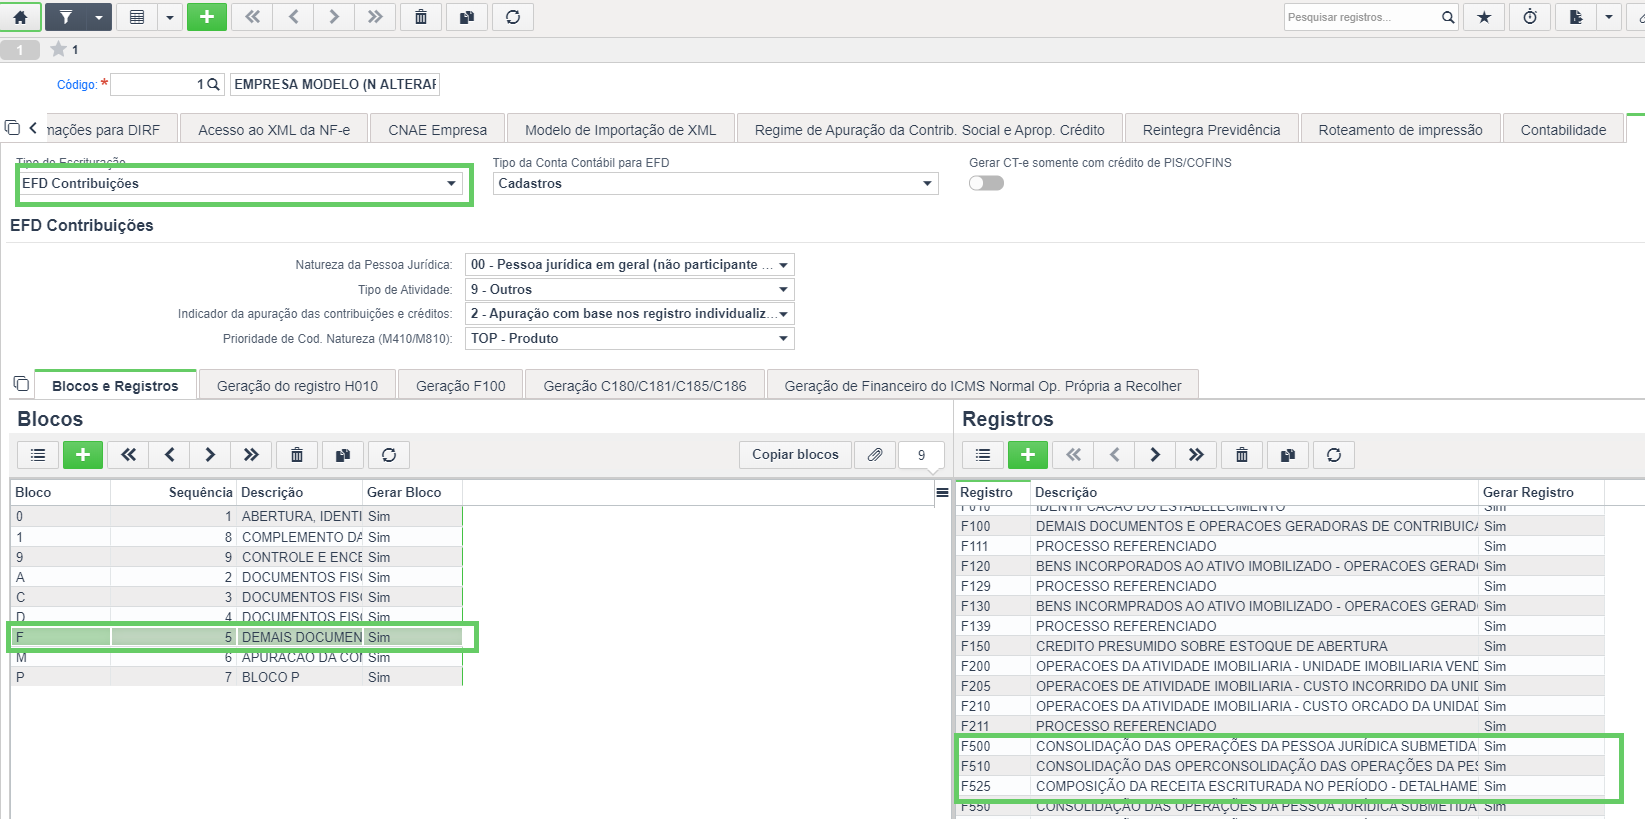Click the Código input field
Screen dimensions: 1645x819
156,84
